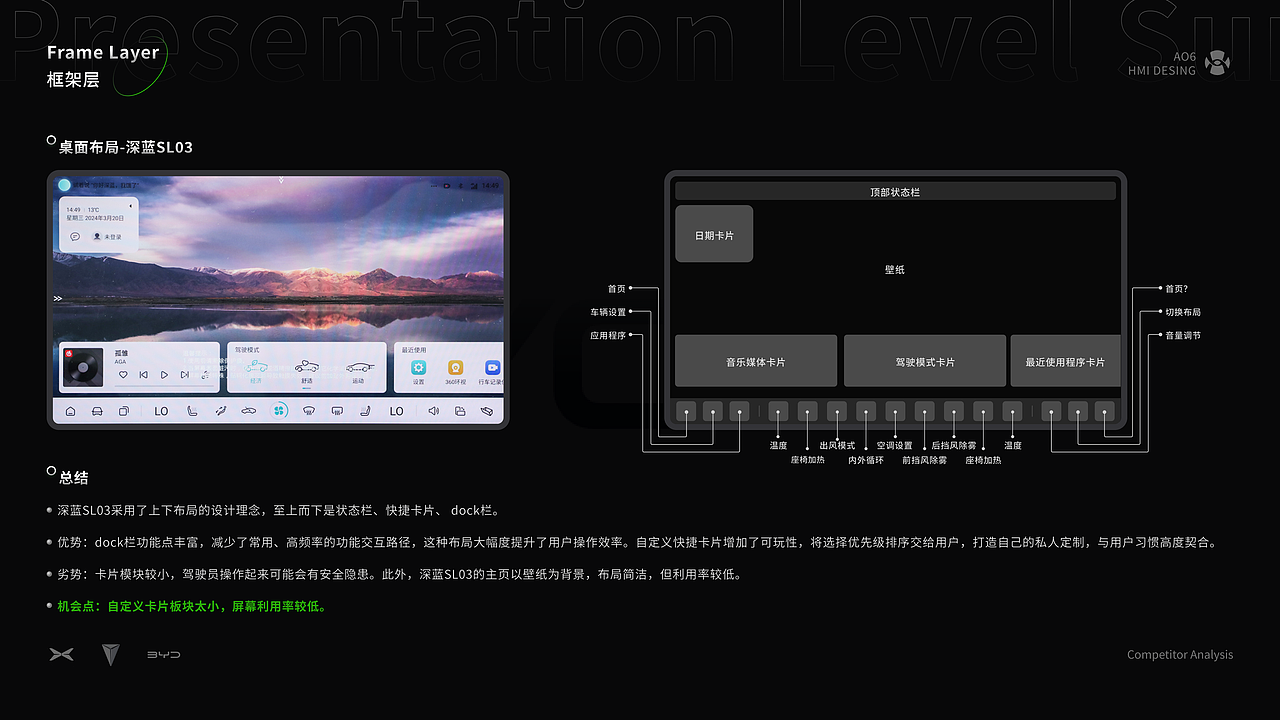
Task: Tap the last dock icon after layout switch
Action: click(487, 411)
